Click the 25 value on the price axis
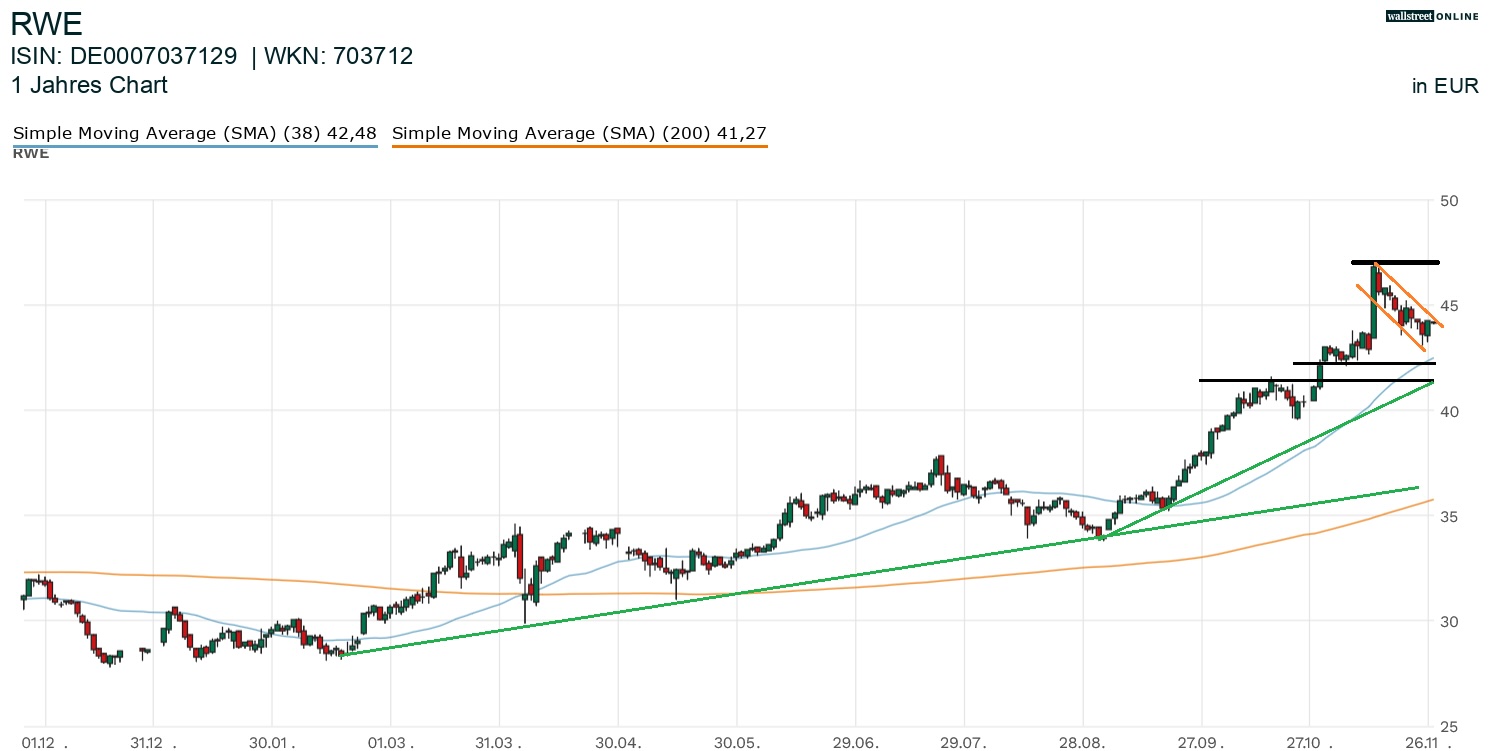 [1449, 727]
